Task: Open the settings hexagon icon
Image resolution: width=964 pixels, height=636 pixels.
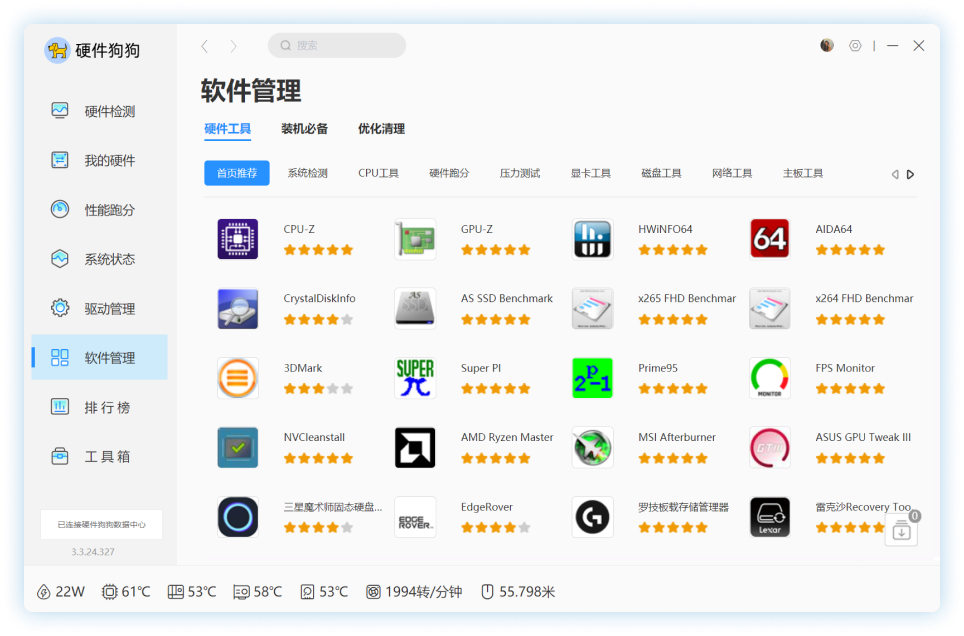Action: 855,46
